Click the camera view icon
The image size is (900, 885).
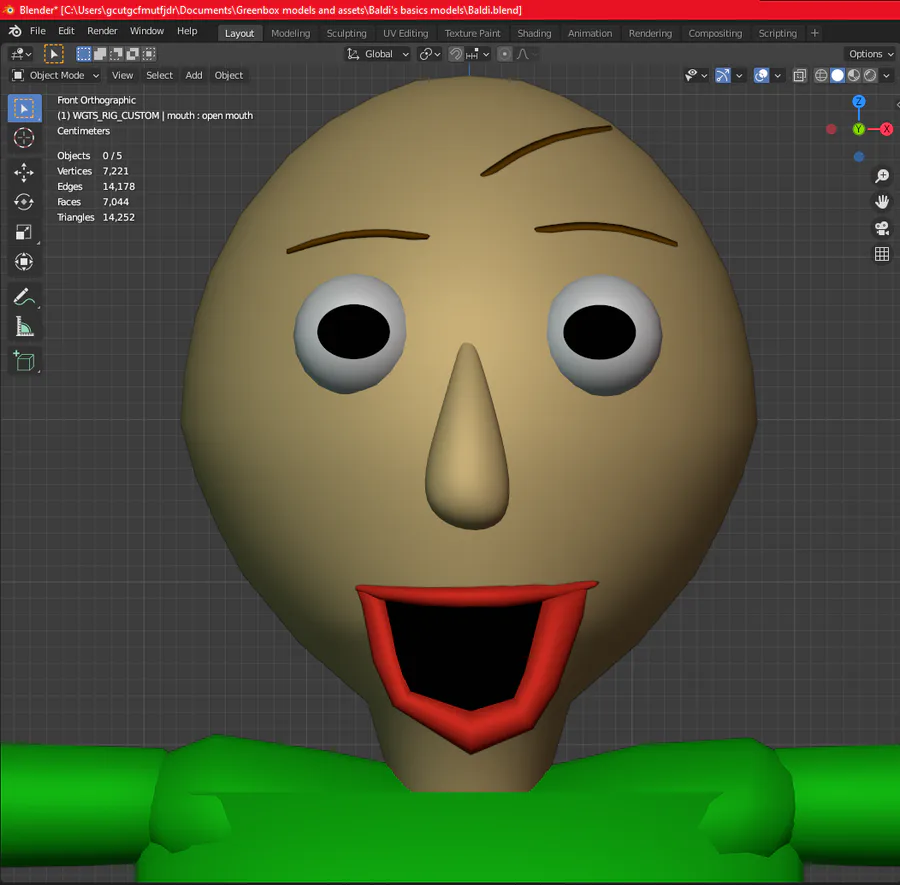click(882, 228)
